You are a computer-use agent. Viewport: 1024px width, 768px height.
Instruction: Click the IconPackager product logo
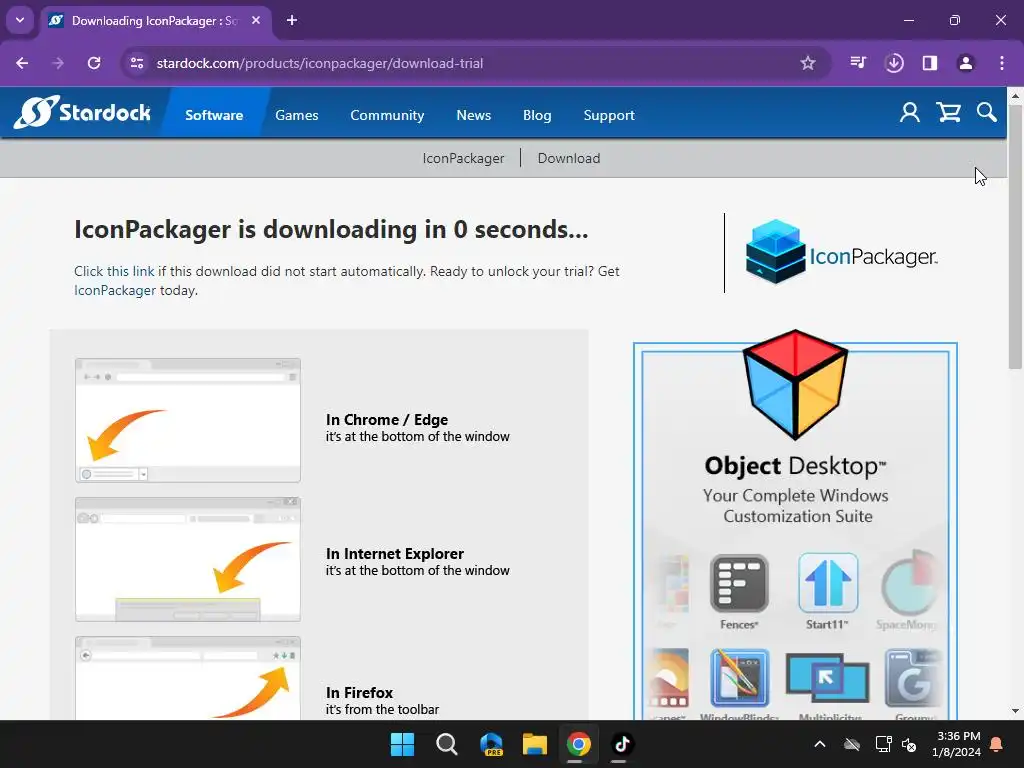[x=841, y=252]
